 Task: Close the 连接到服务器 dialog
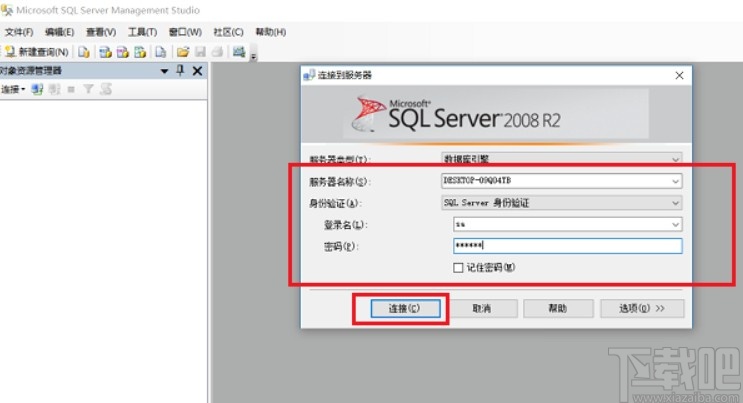click(679, 75)
